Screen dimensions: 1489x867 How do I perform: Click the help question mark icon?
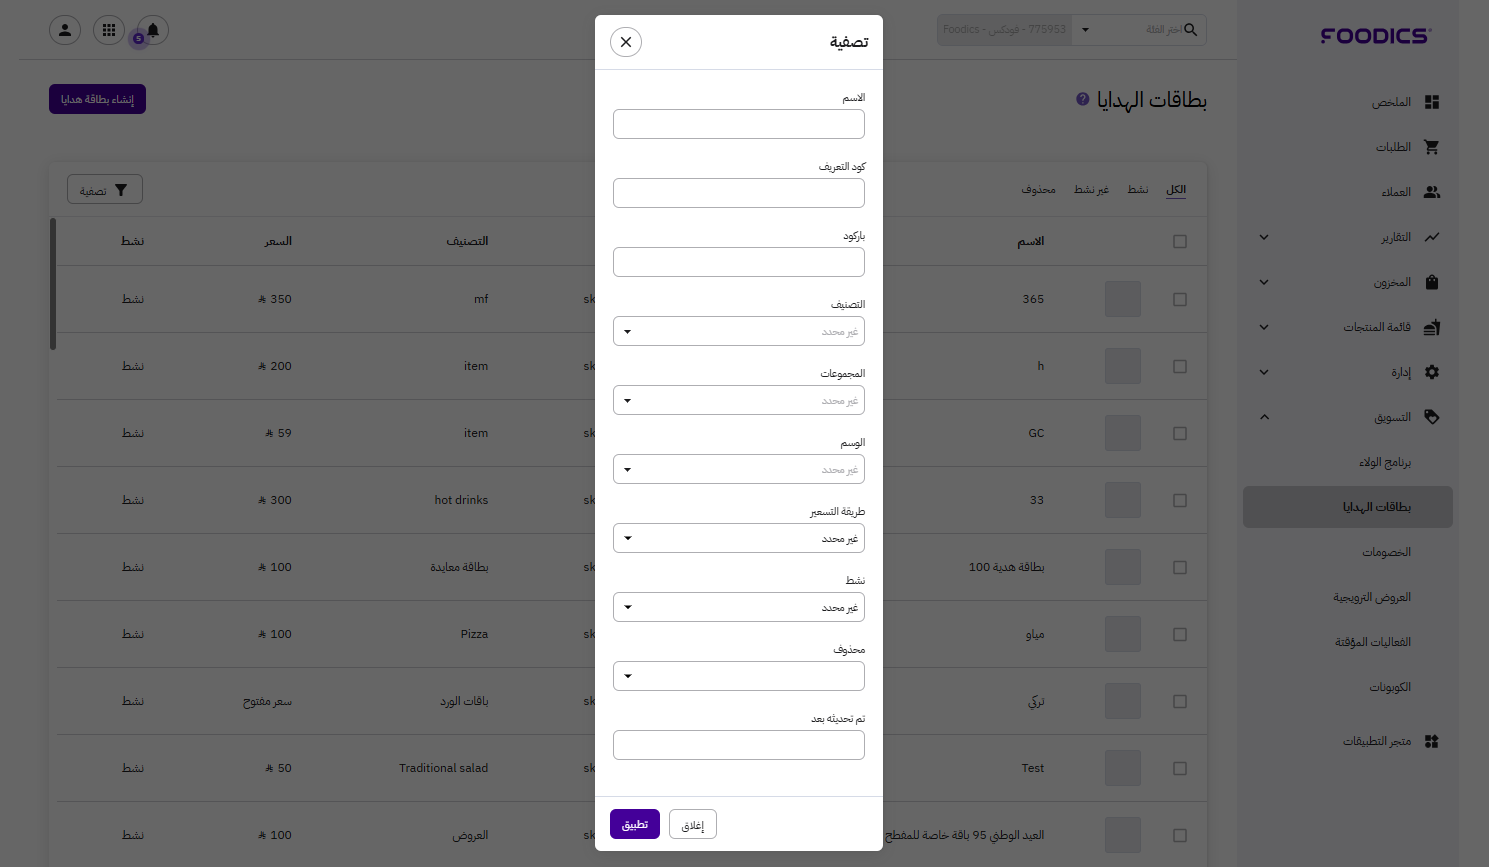[x=1082, y=100]
